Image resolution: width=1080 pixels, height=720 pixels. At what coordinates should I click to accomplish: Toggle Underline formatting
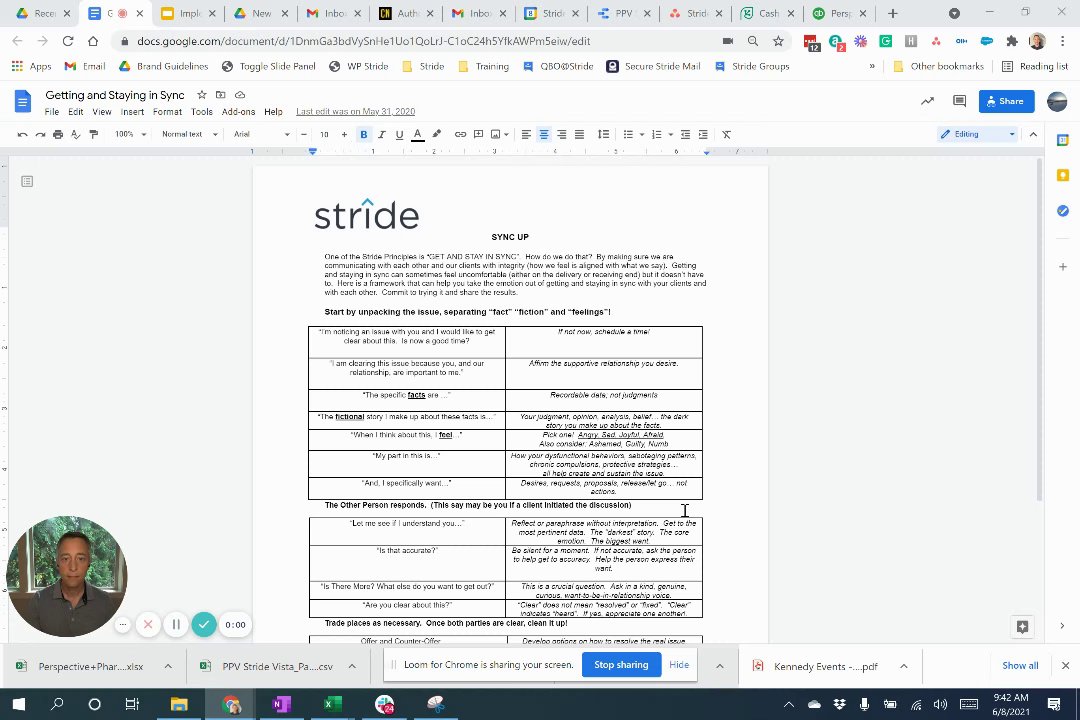[399, 134]
